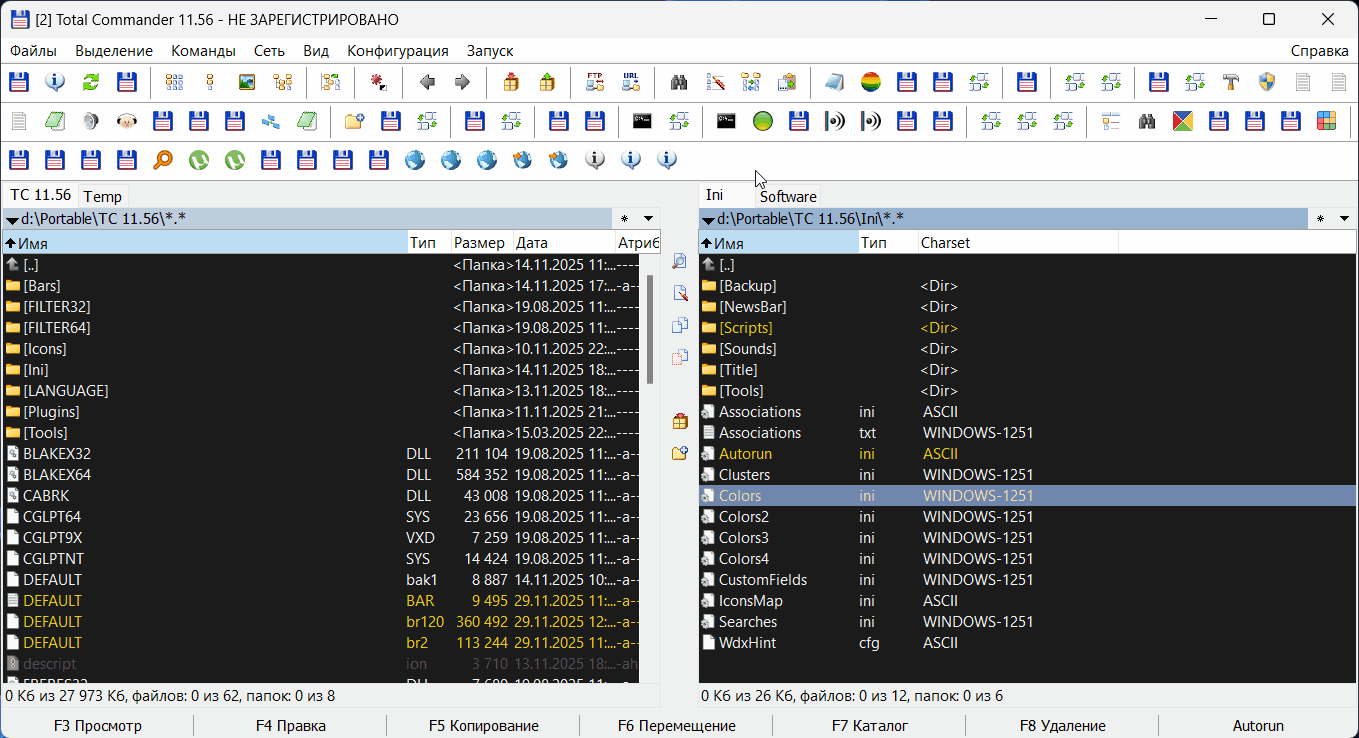Open right panel directory history dropdown arrow
The width and height of the screenshot is (1359, 738).
point(1346,219)
